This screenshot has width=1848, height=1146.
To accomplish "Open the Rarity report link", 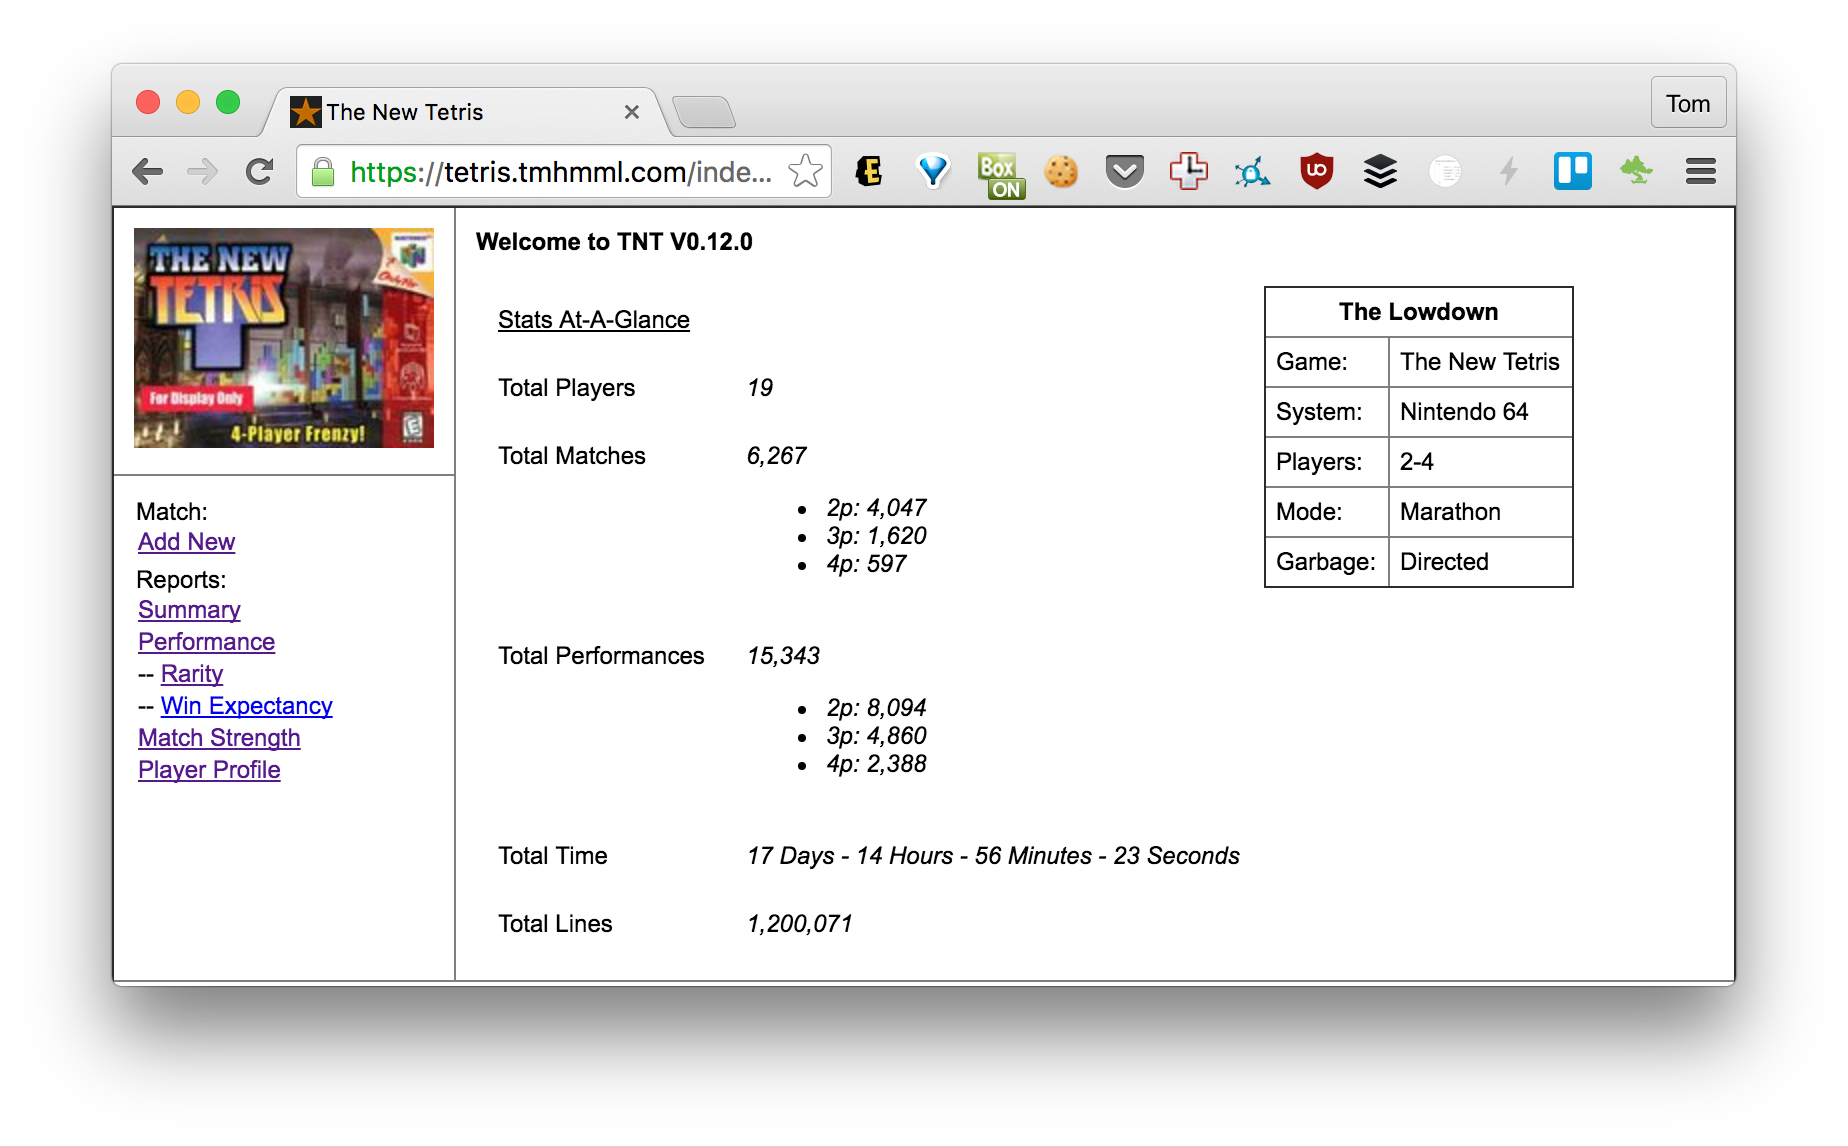I will tap(192, 674).
